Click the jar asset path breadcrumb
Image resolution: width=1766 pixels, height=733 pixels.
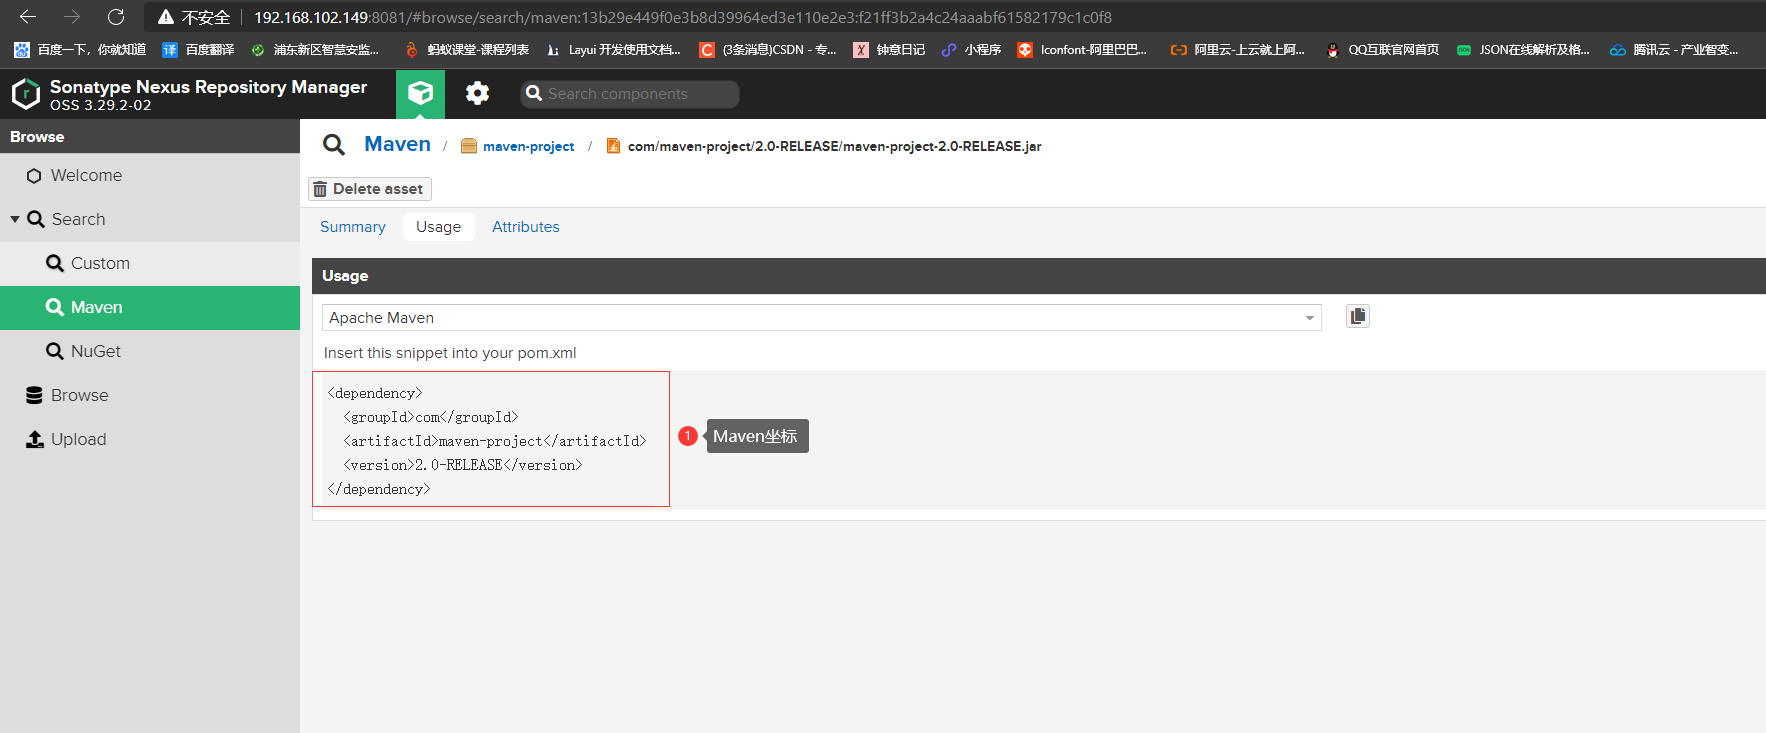click(x=834, y=146)
